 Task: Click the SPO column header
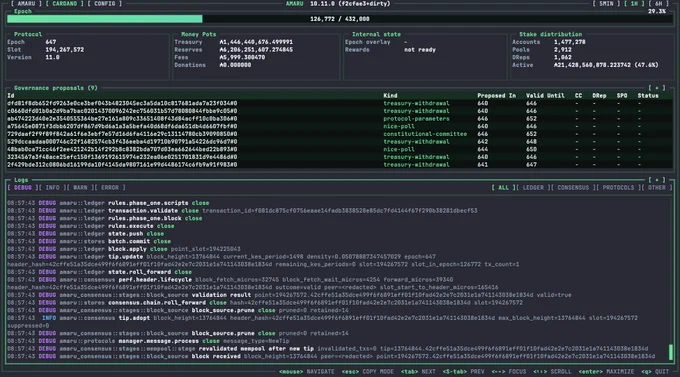coord(621,96)
